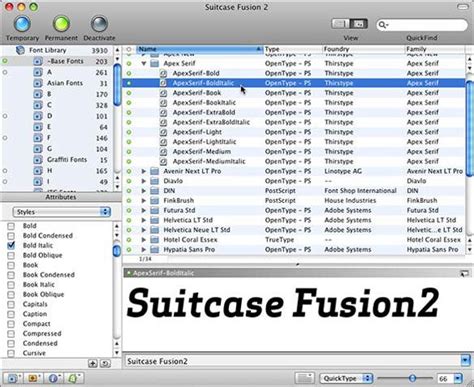Expand the FinkBrush family
The width and height of the screenshot is (474, 387).
pos(144,201)
